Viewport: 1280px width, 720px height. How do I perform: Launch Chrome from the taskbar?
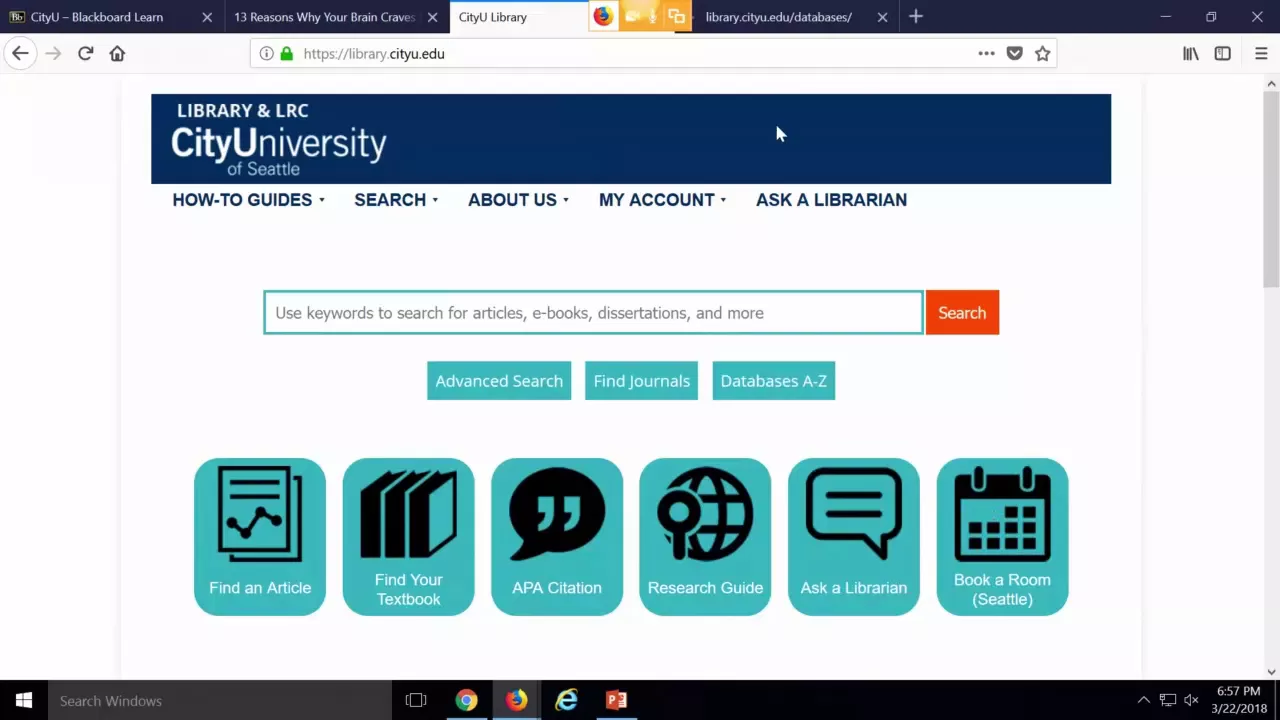tap(466, 700)
